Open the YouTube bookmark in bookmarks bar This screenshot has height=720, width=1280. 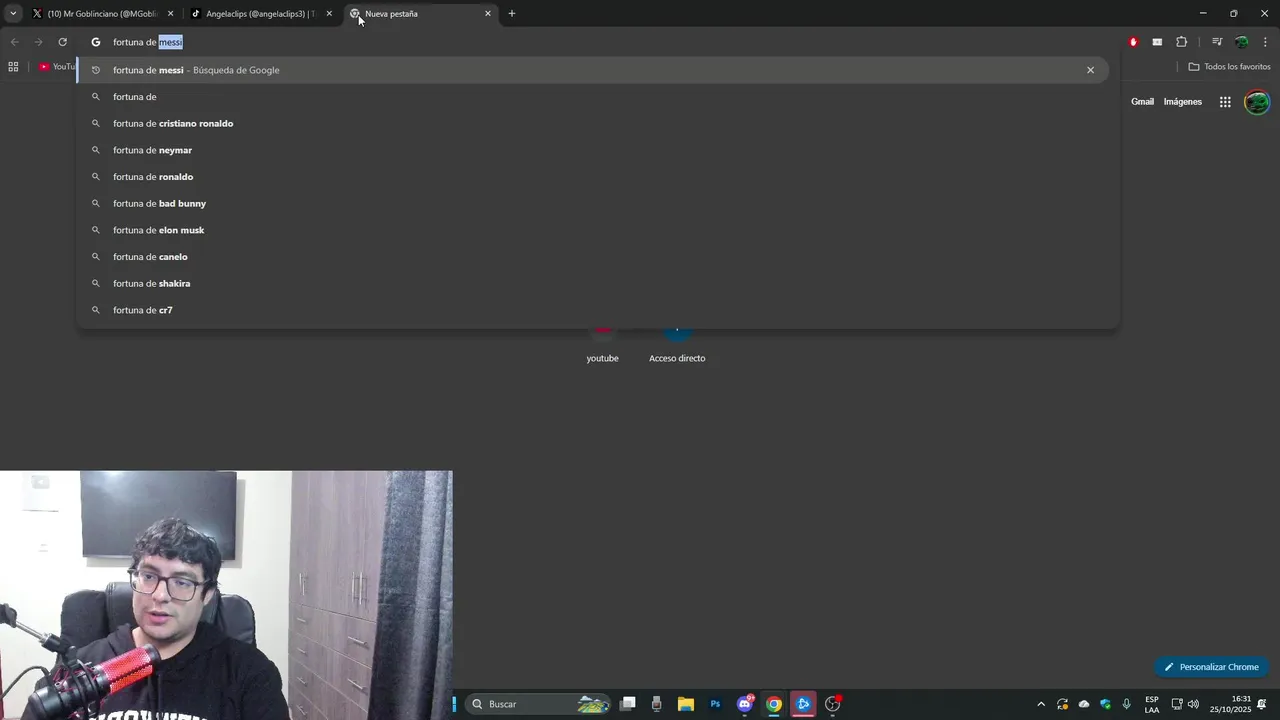[58, 67]
